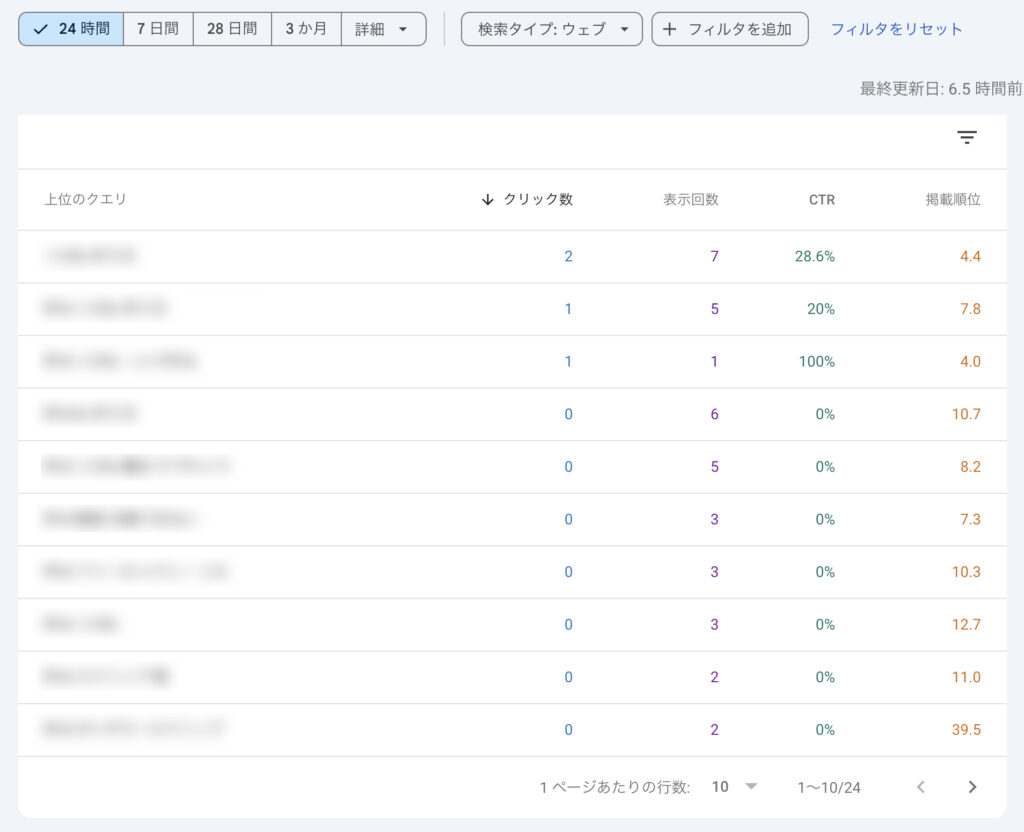
Task: Open the 検索タイプ: ウェブ dropdown
Action: [550, 28]
